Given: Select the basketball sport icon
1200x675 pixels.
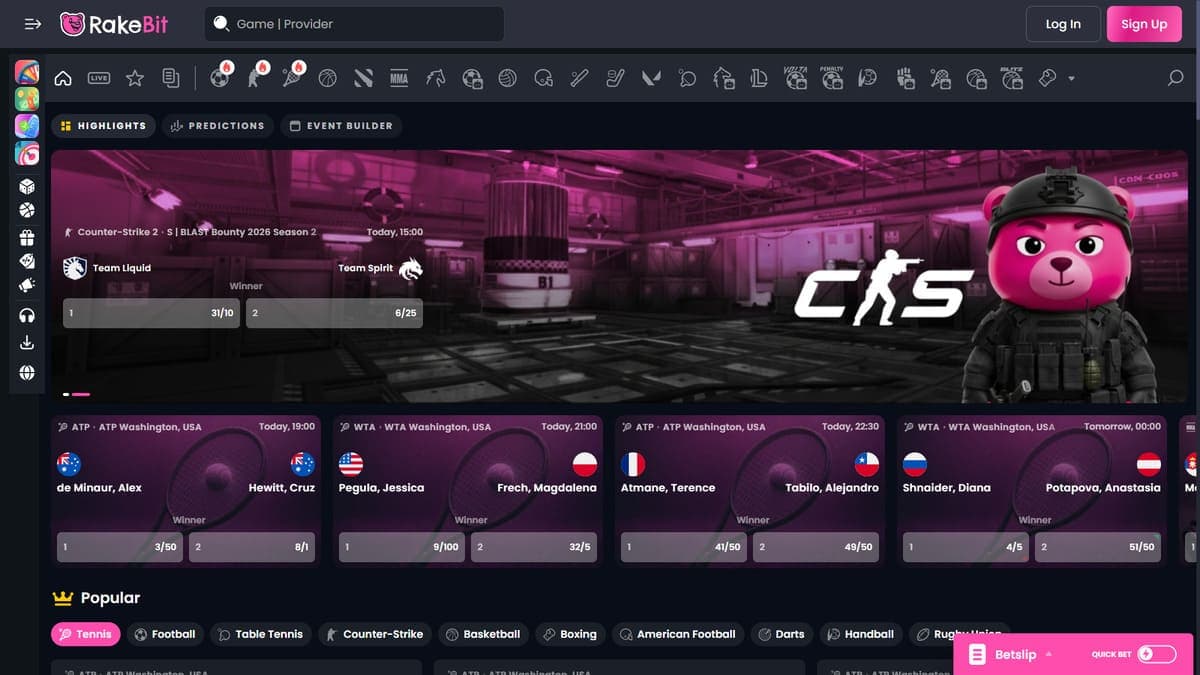Looking at the screenshot, I should point(327,78).
